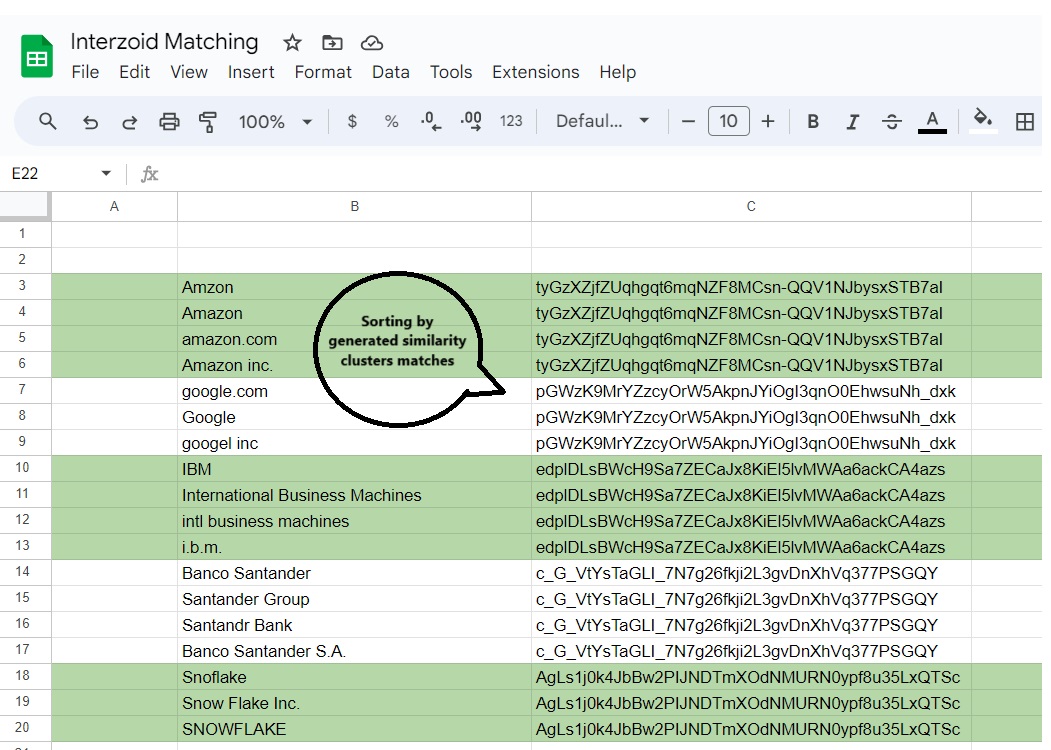Toggle strikethrough formatting
The height and width of the screenshot is (750, 1051).
point(891,121)
